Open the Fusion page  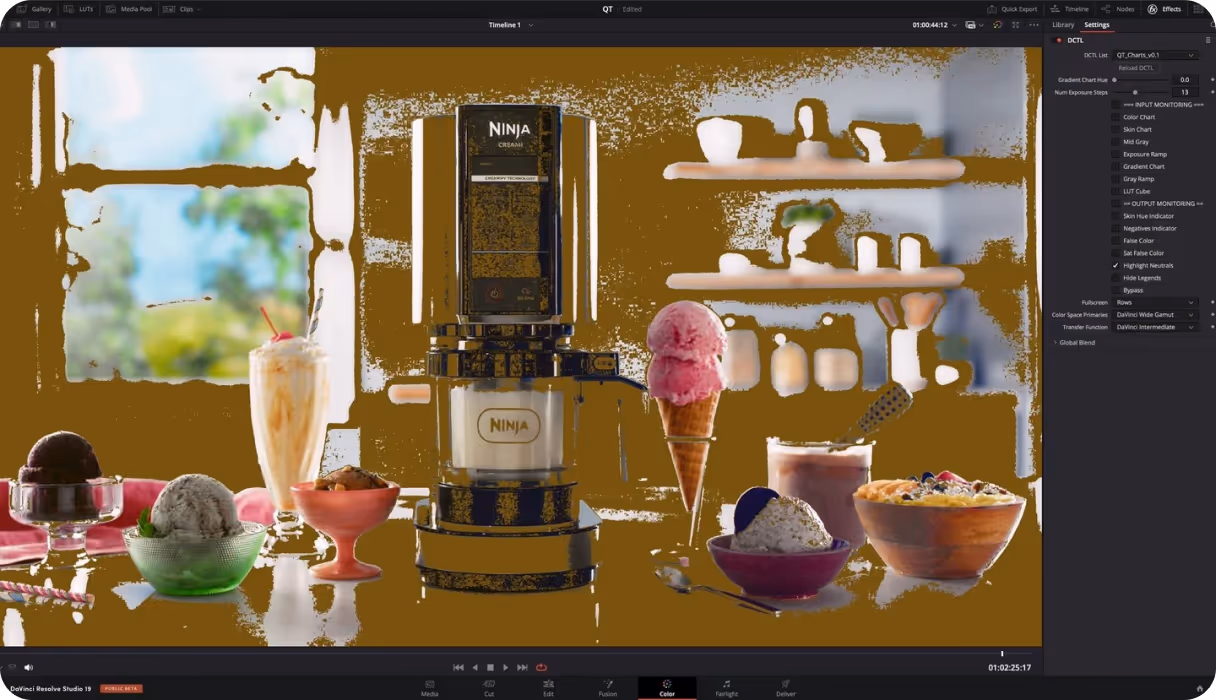click(x=607, y=688)
